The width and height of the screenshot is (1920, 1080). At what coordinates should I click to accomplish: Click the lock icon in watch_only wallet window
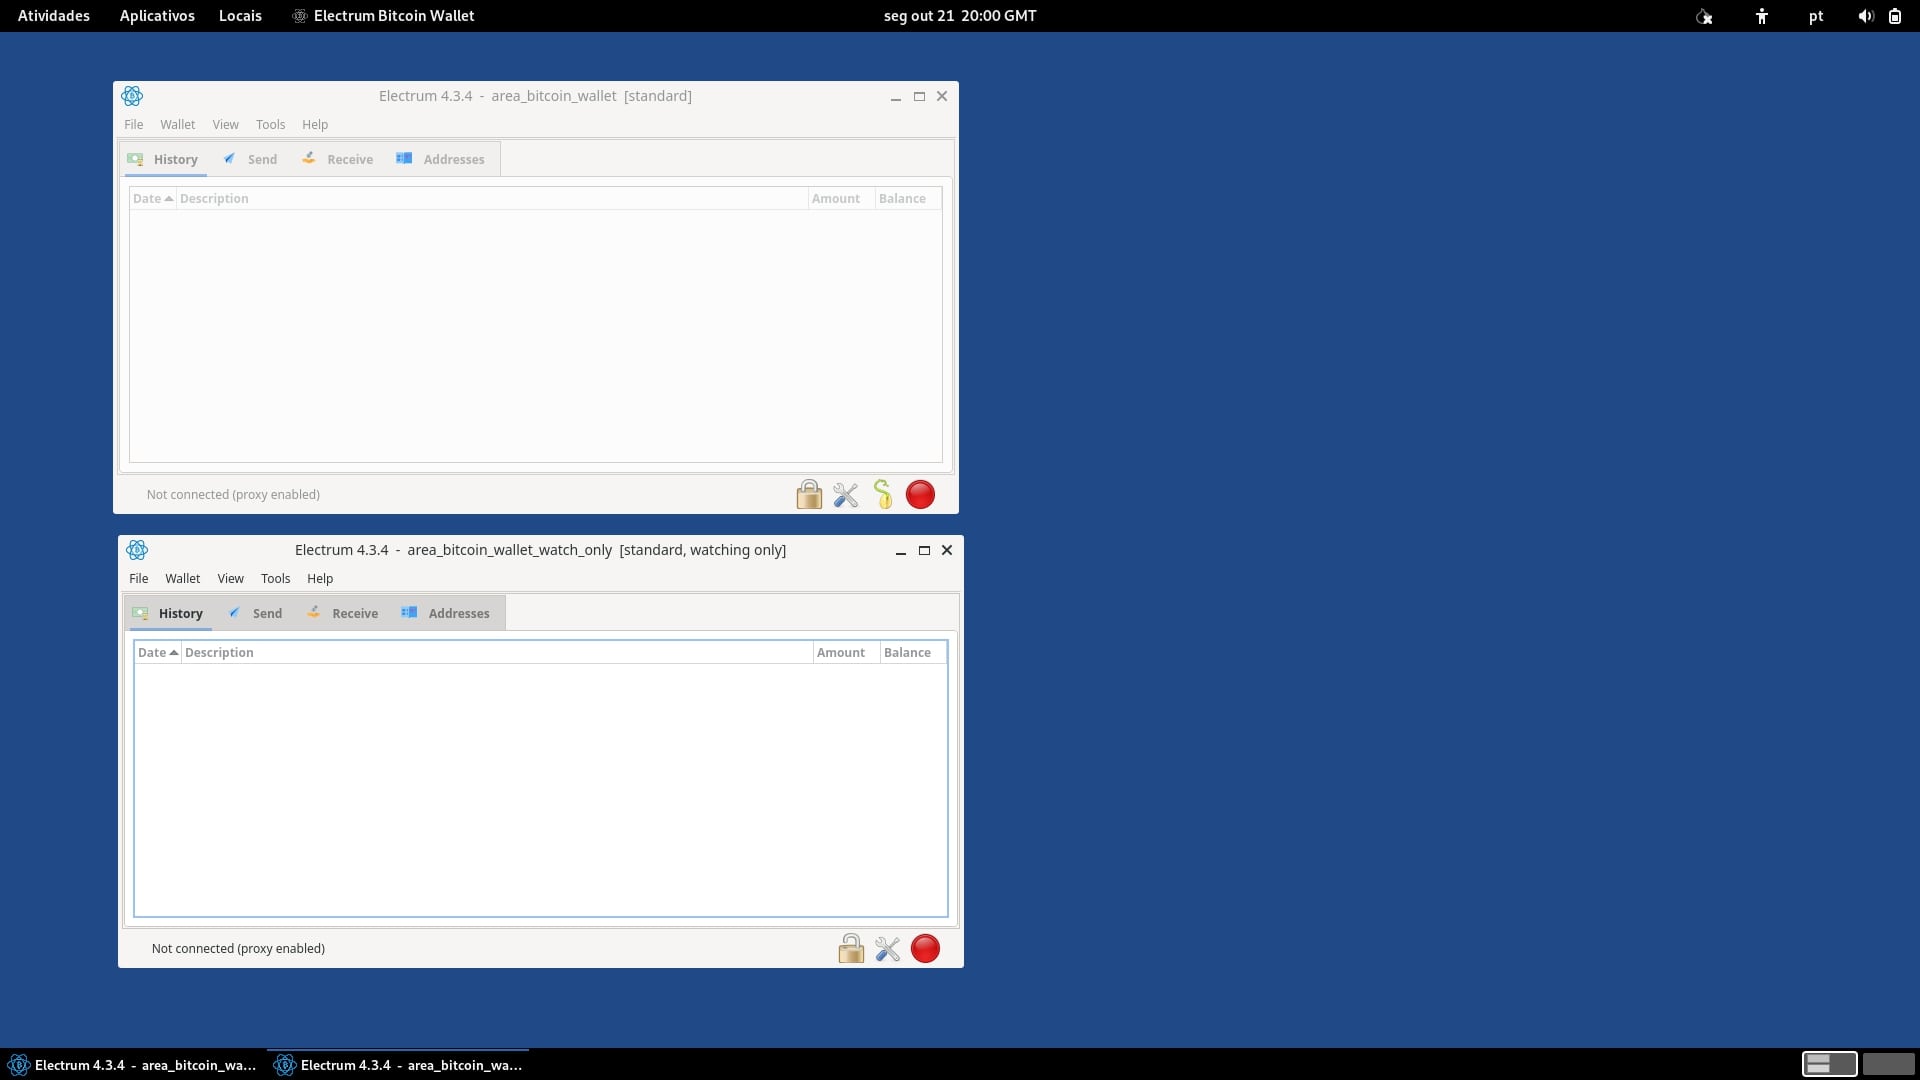point(851,949)
